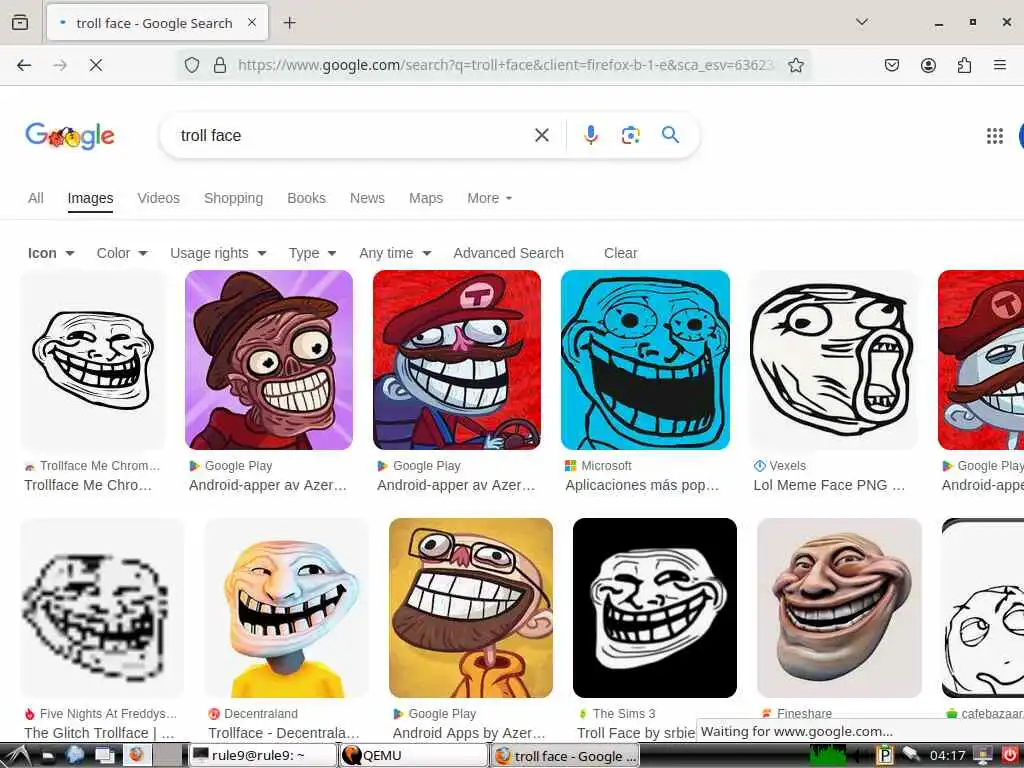
Task: Open the Google apps grid
Action: click(x=994, y=136)
